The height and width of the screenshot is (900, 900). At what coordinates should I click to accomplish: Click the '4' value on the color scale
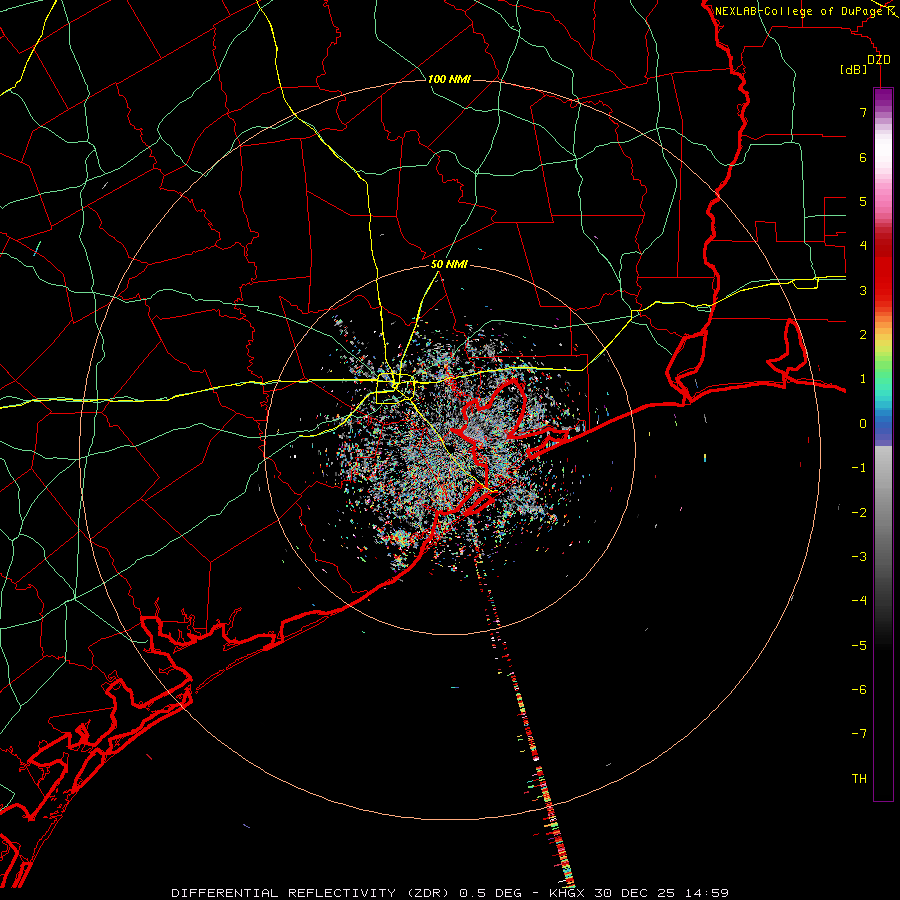863,246
